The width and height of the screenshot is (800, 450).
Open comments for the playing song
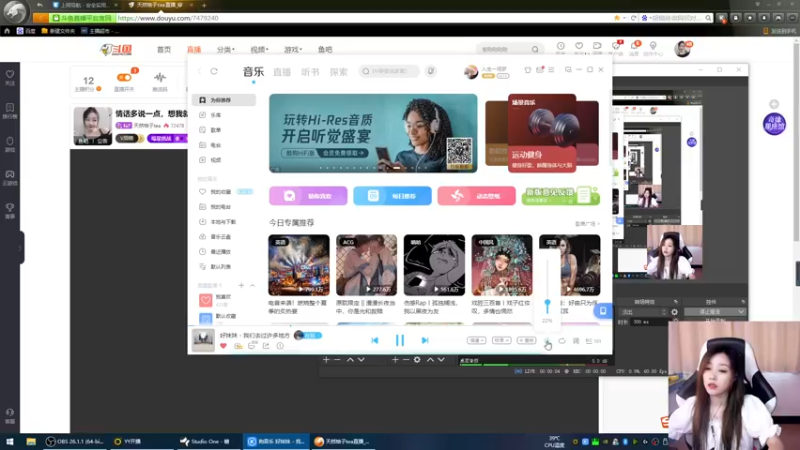[x=252, y=346]
